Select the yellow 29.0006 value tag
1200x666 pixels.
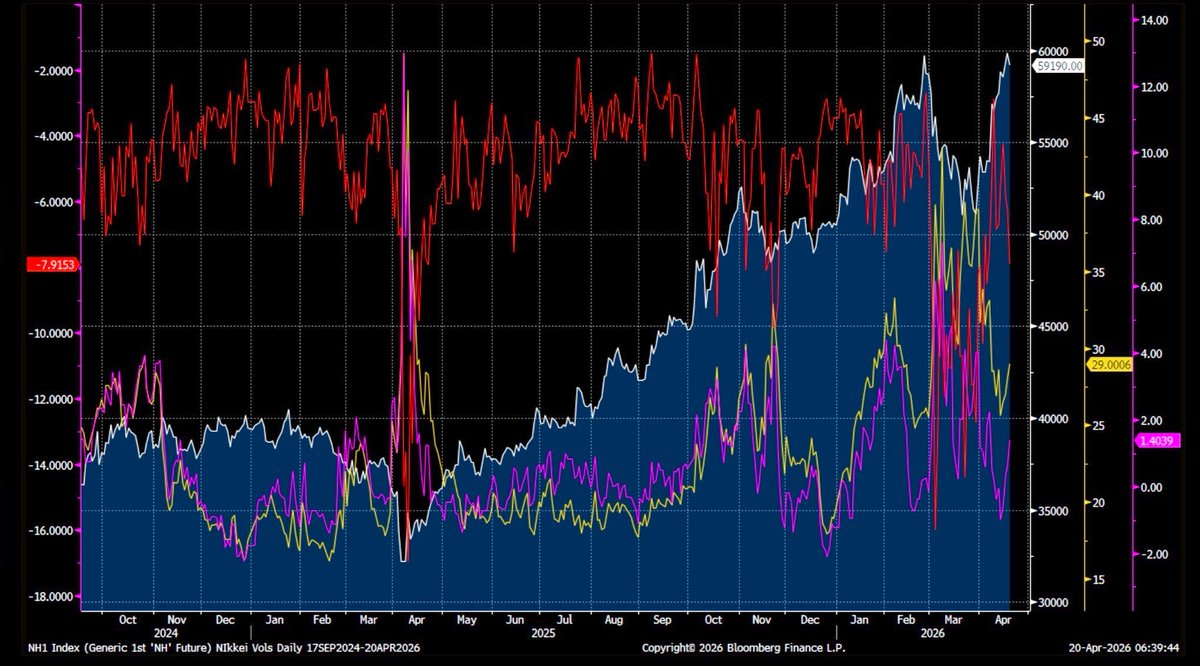1109,365
